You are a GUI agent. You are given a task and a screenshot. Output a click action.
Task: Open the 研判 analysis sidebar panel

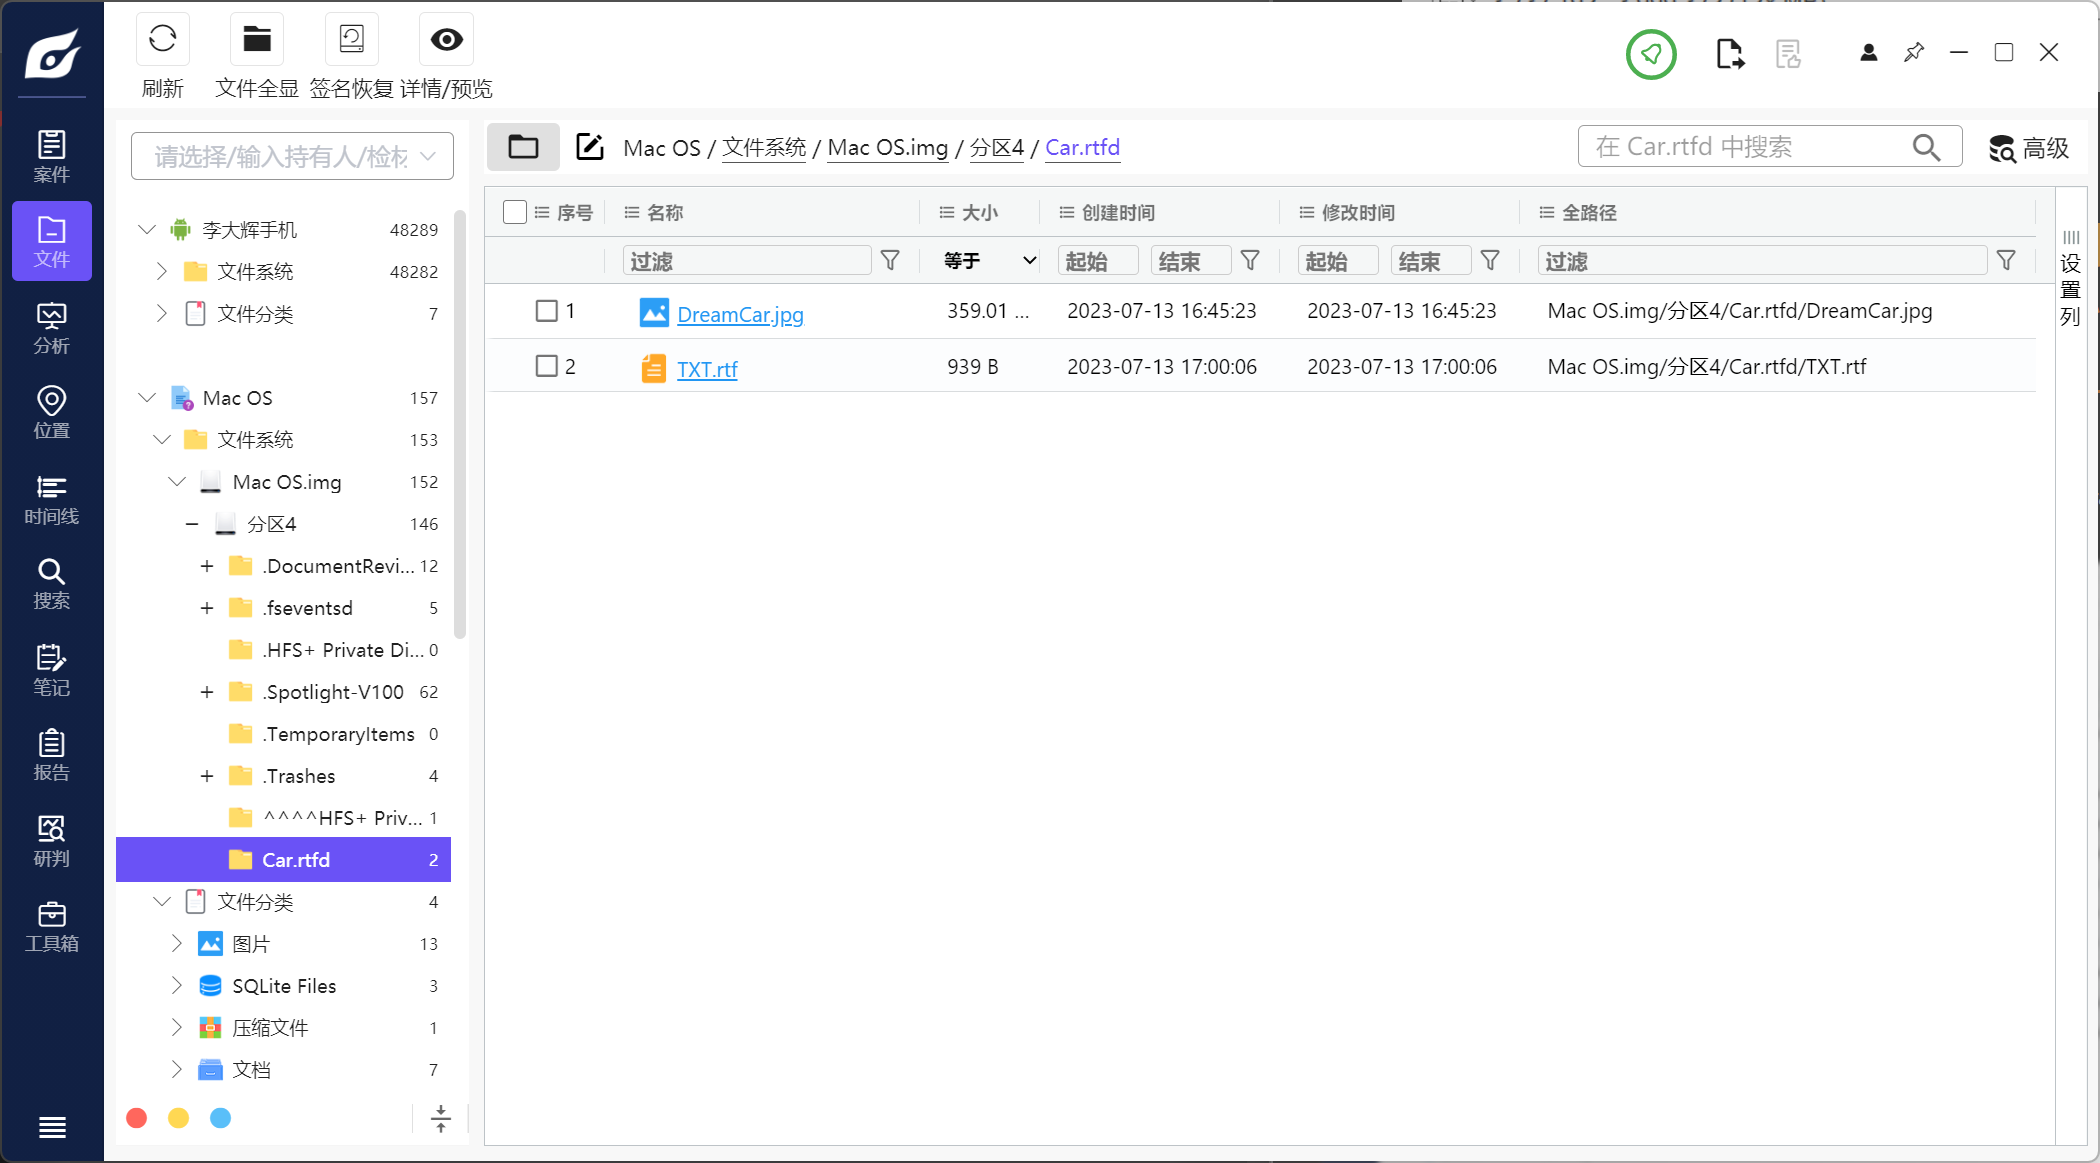52,841
